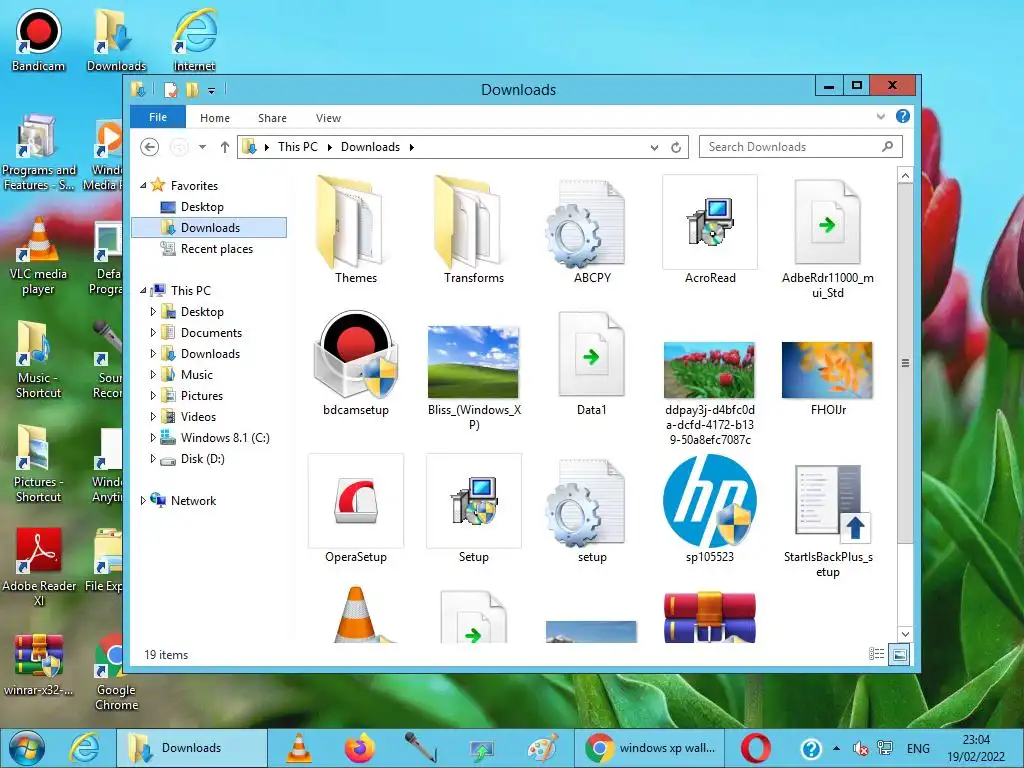Viewport: 1024px width, 768px height.
Task: Select the capitalized Setup installer icon
Action: click(473, 509)
